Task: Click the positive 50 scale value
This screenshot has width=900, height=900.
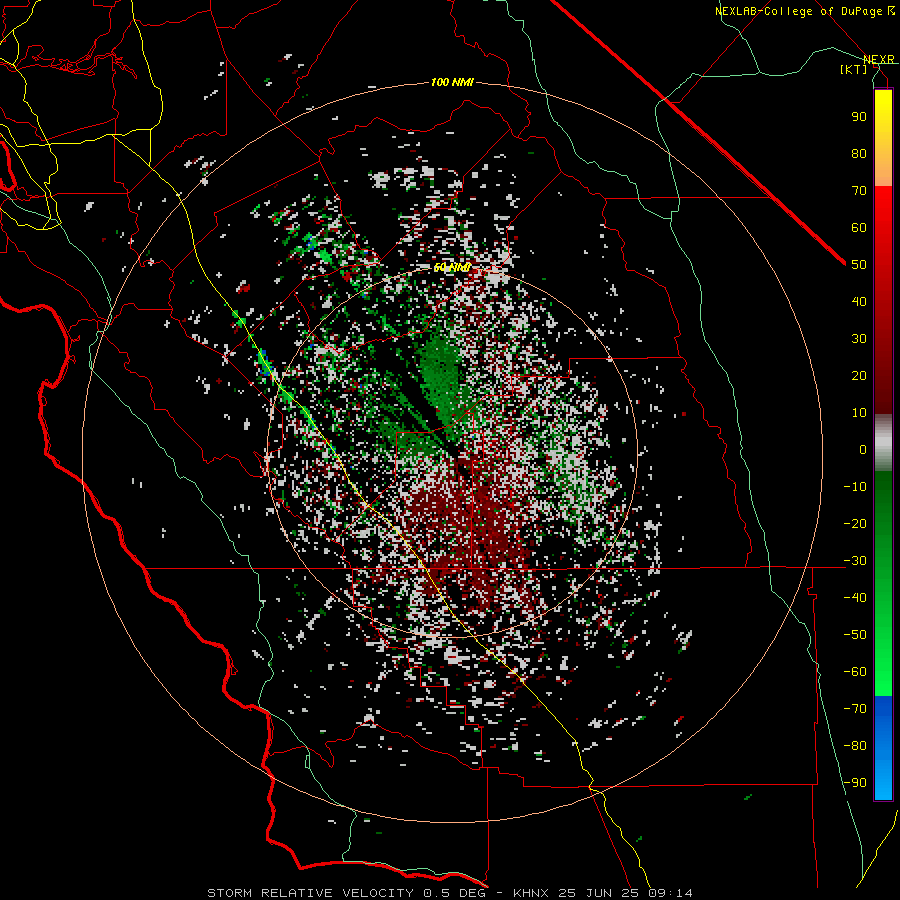Action: [x=859, y=265]
